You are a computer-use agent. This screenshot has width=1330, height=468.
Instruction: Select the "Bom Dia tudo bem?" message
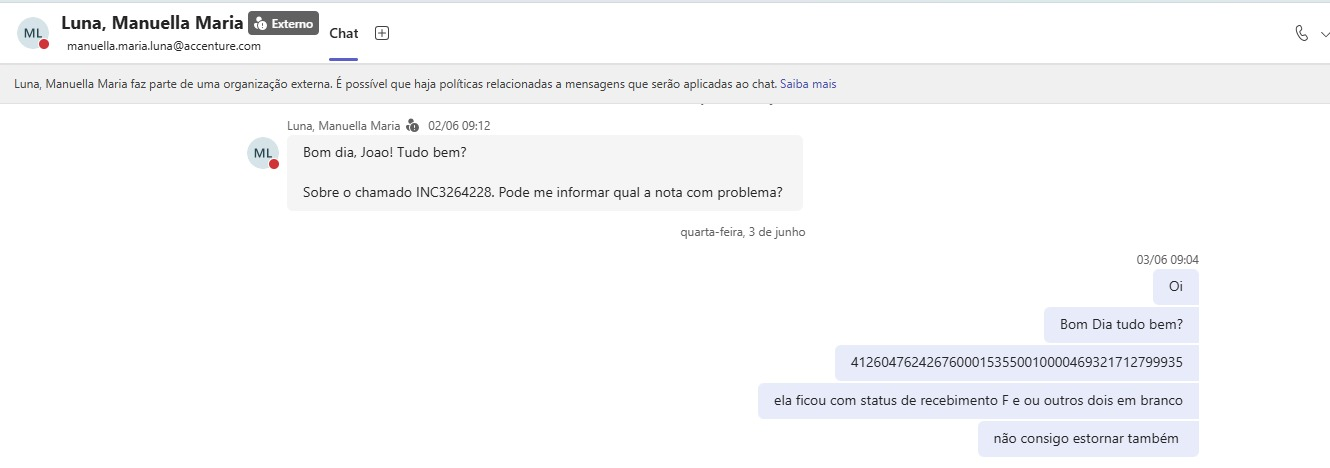click(1122, 325)
